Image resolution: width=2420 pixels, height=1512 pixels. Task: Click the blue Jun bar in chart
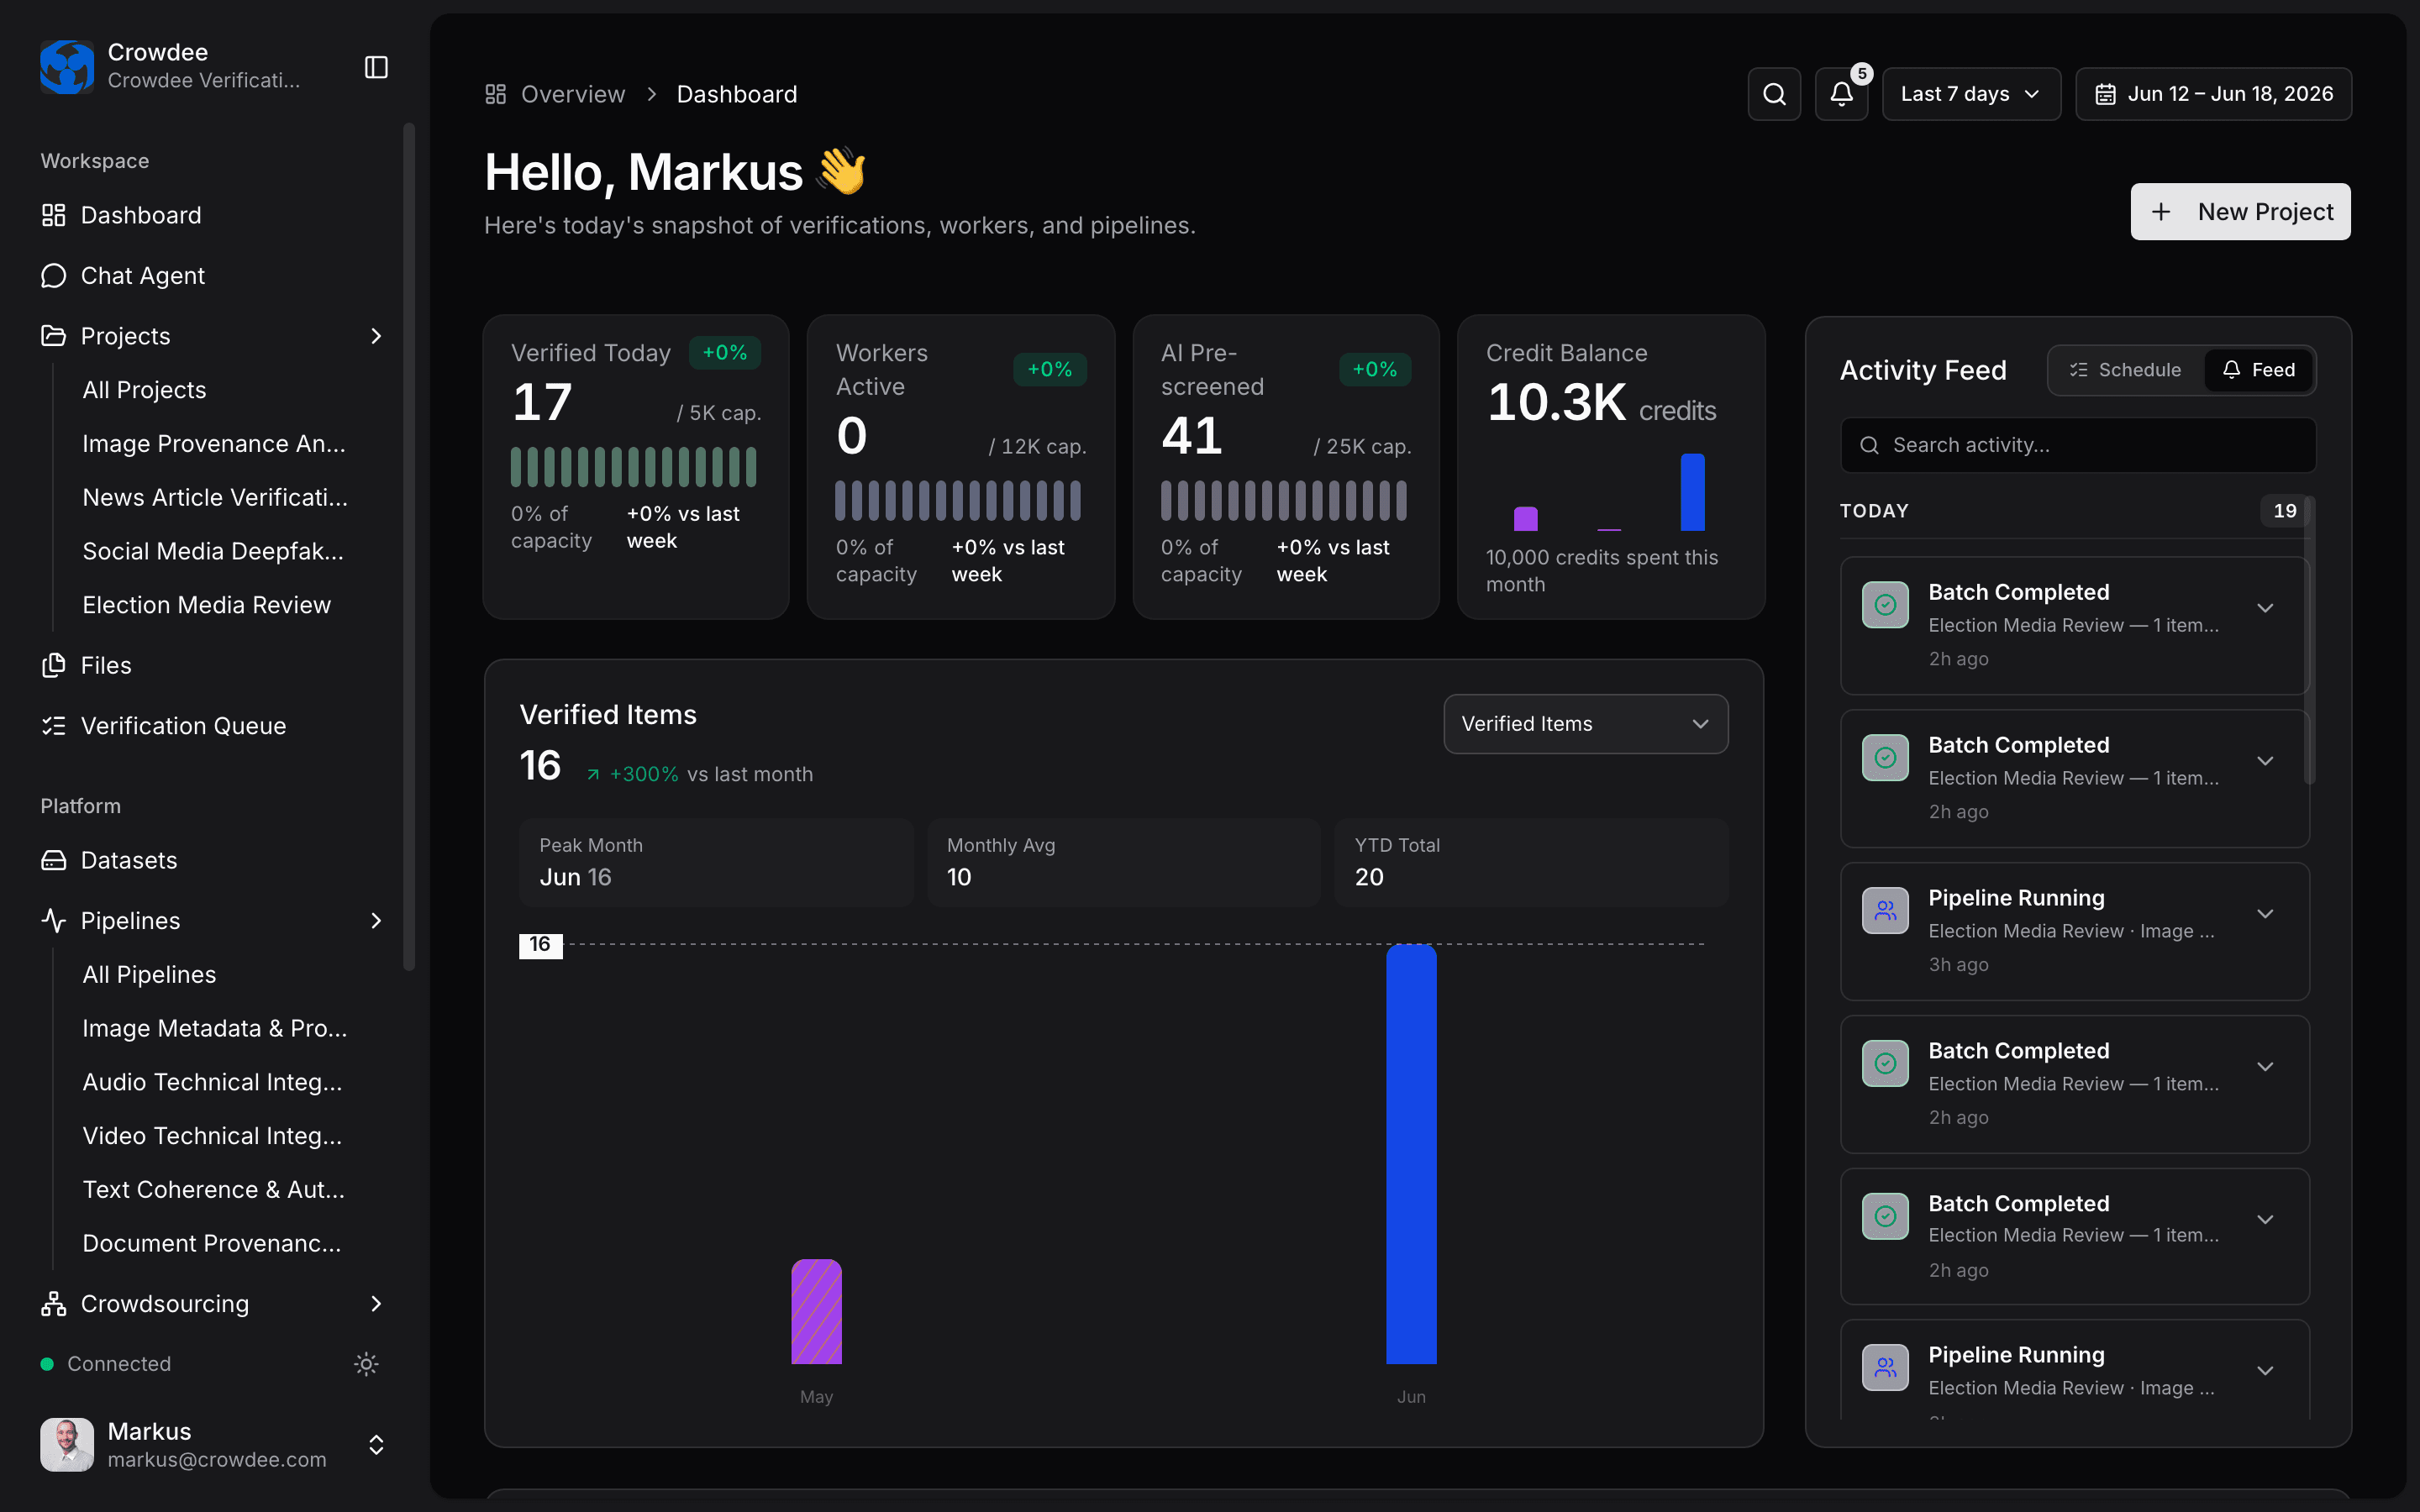coord(1411,1154)
